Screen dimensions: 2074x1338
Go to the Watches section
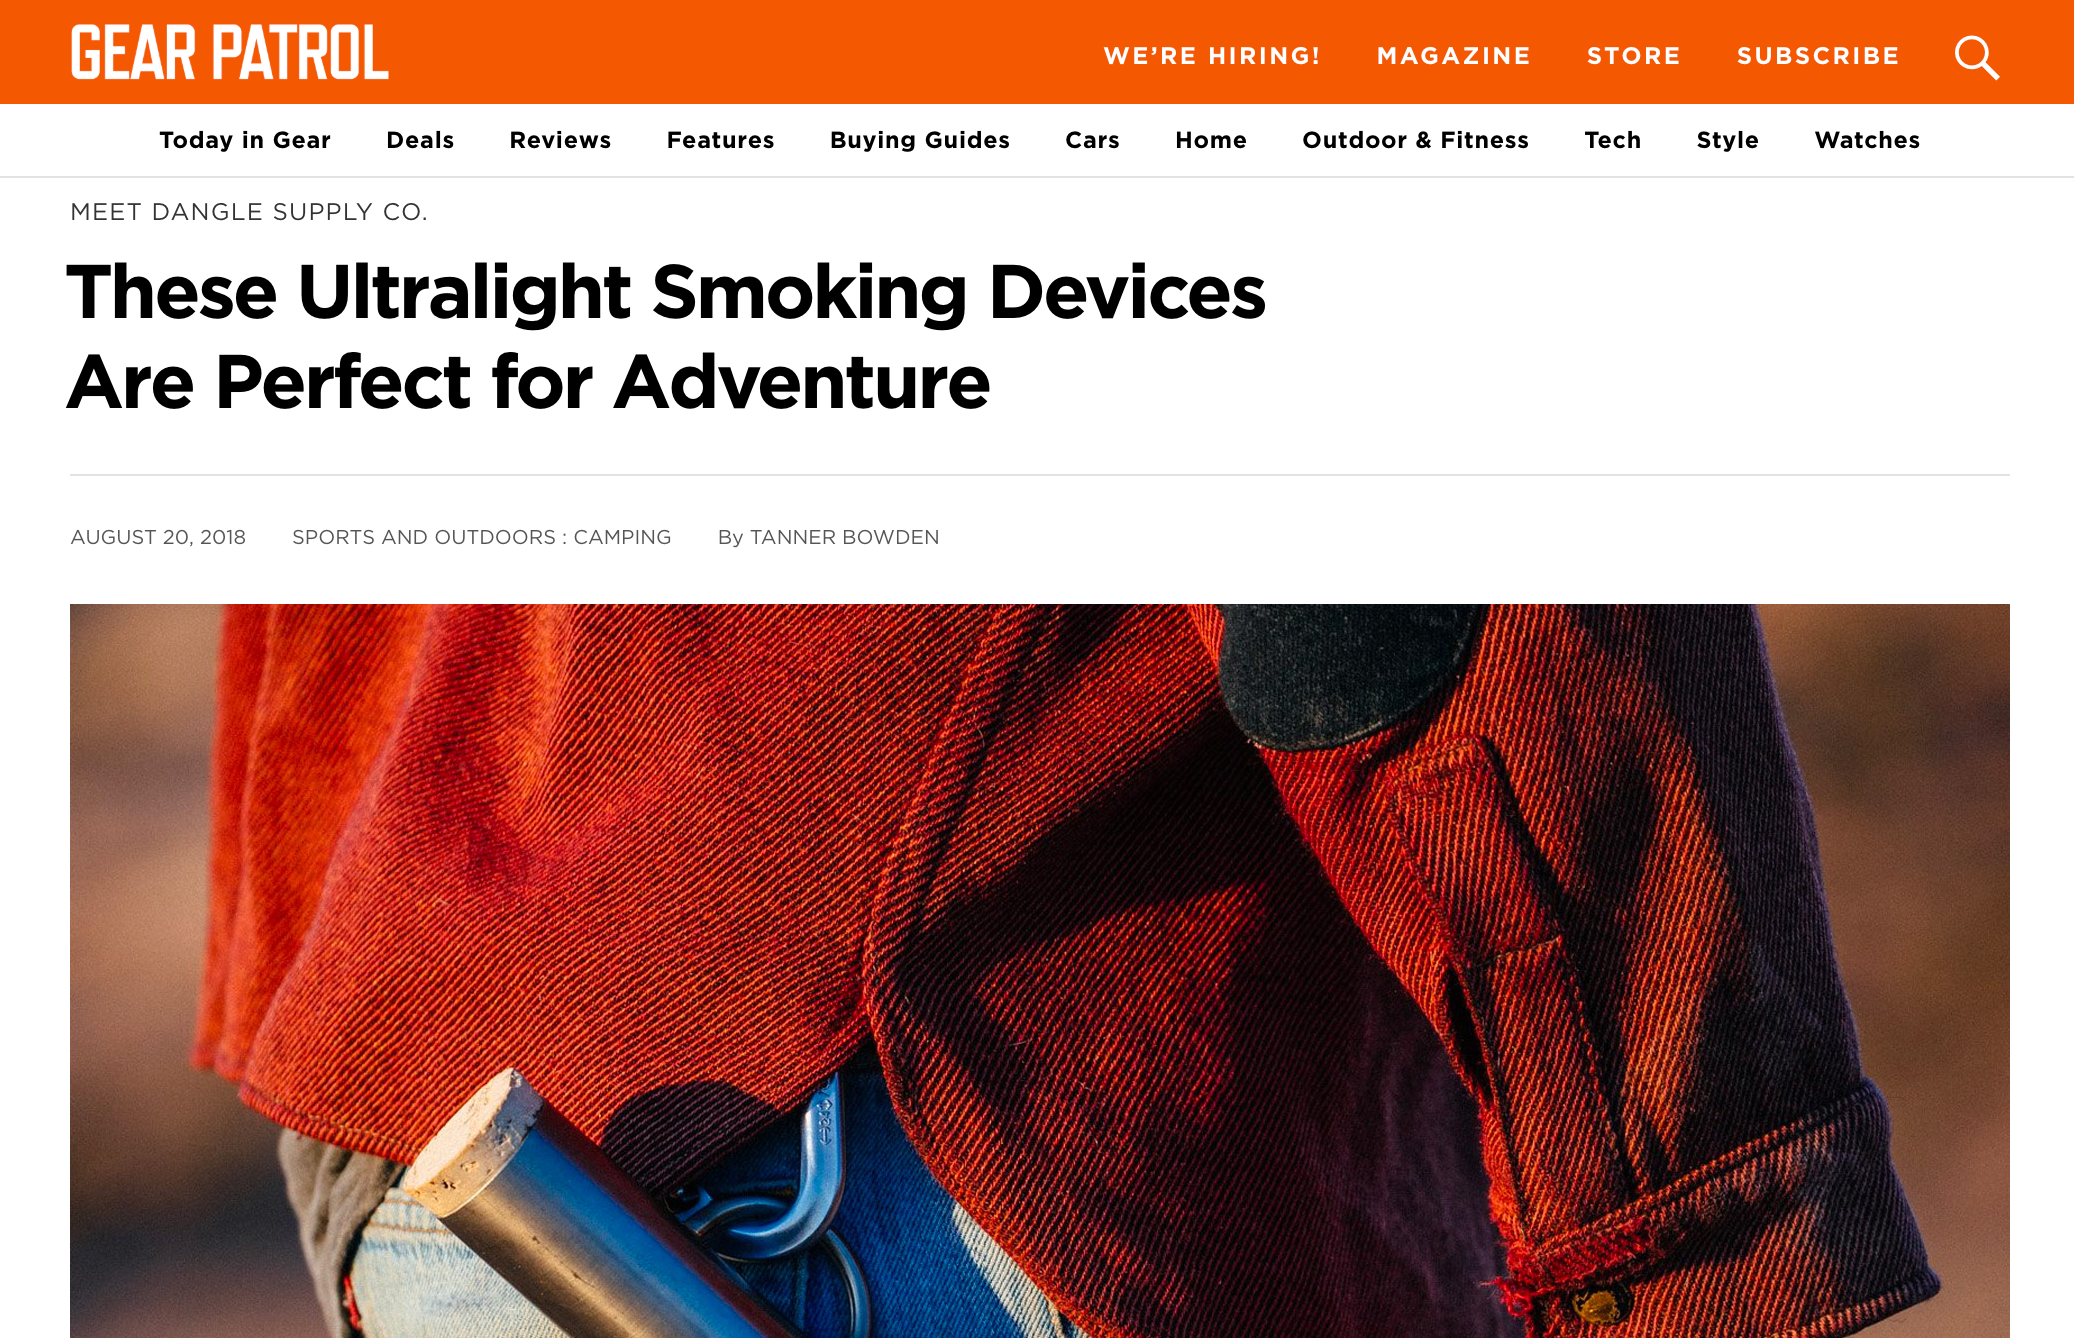(1867, 140)
